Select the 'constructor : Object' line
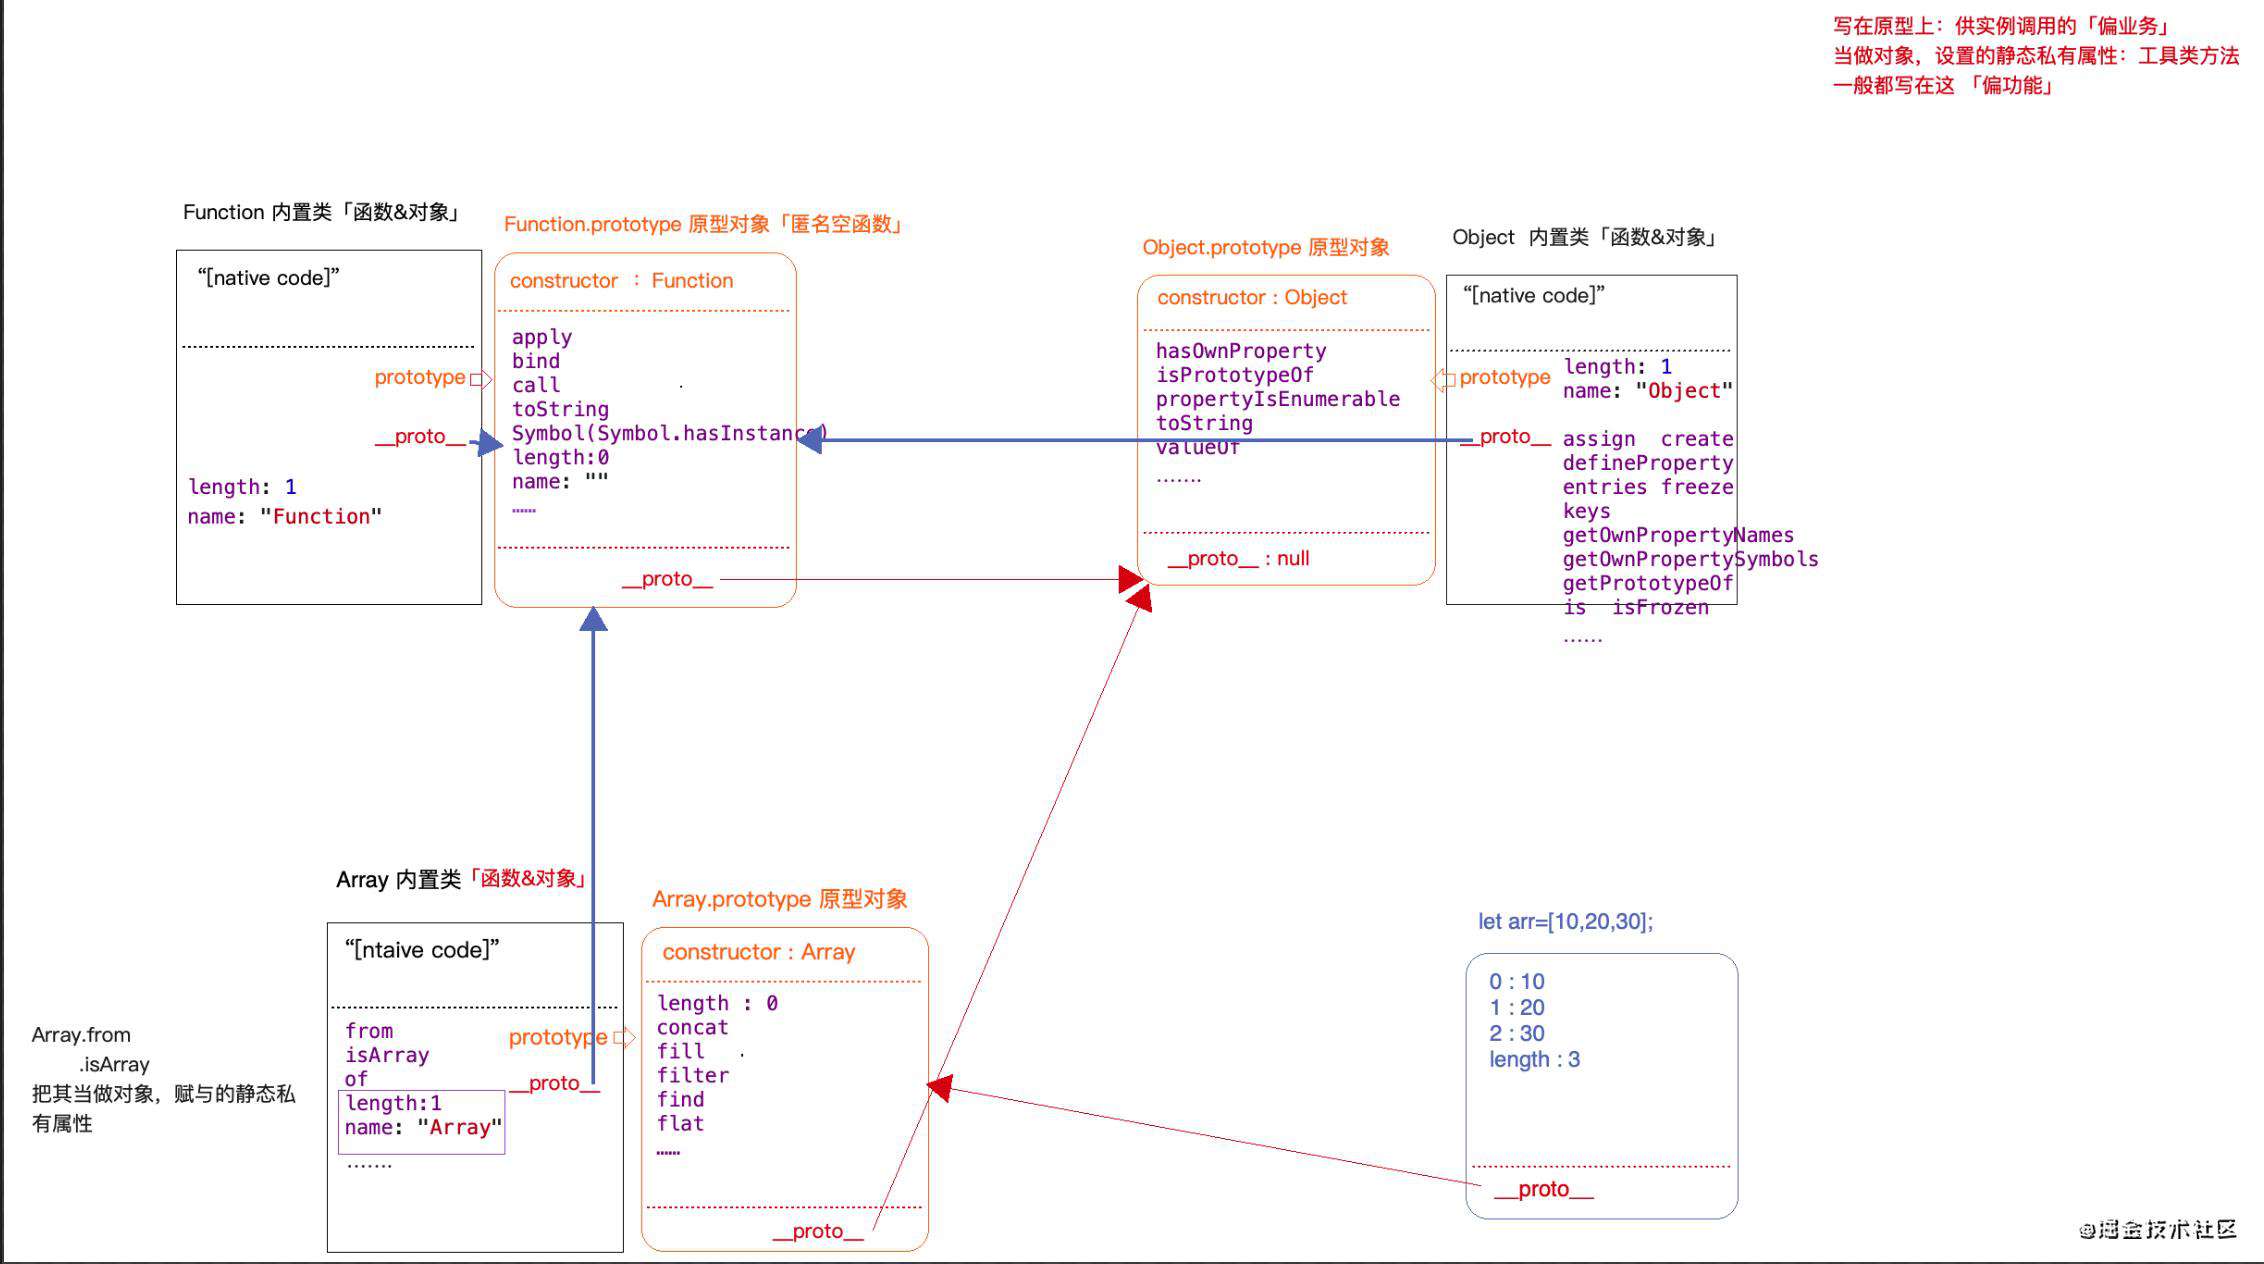The image size is (2264, 1264). (1252, 297)
